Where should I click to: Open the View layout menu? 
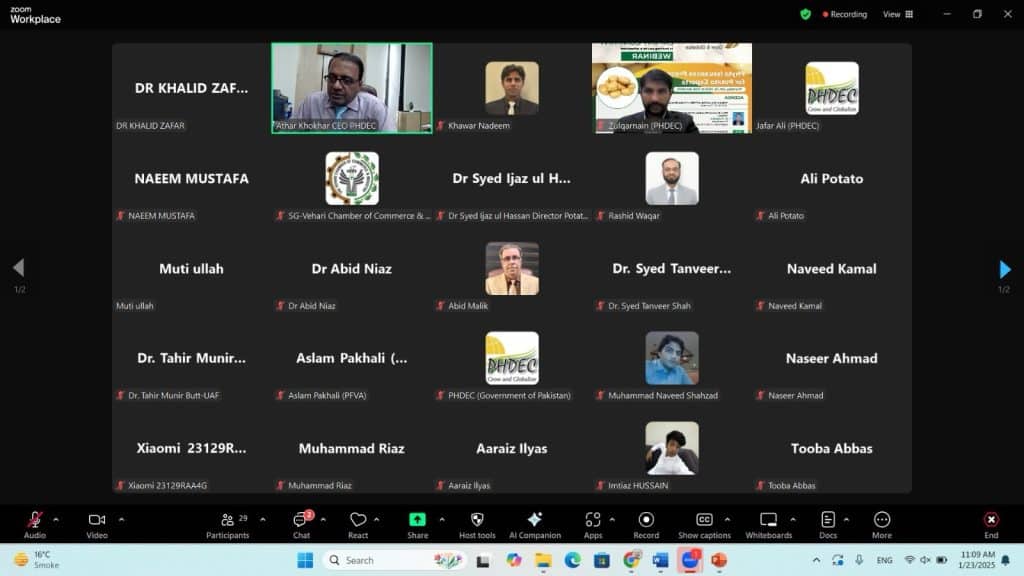897,14
